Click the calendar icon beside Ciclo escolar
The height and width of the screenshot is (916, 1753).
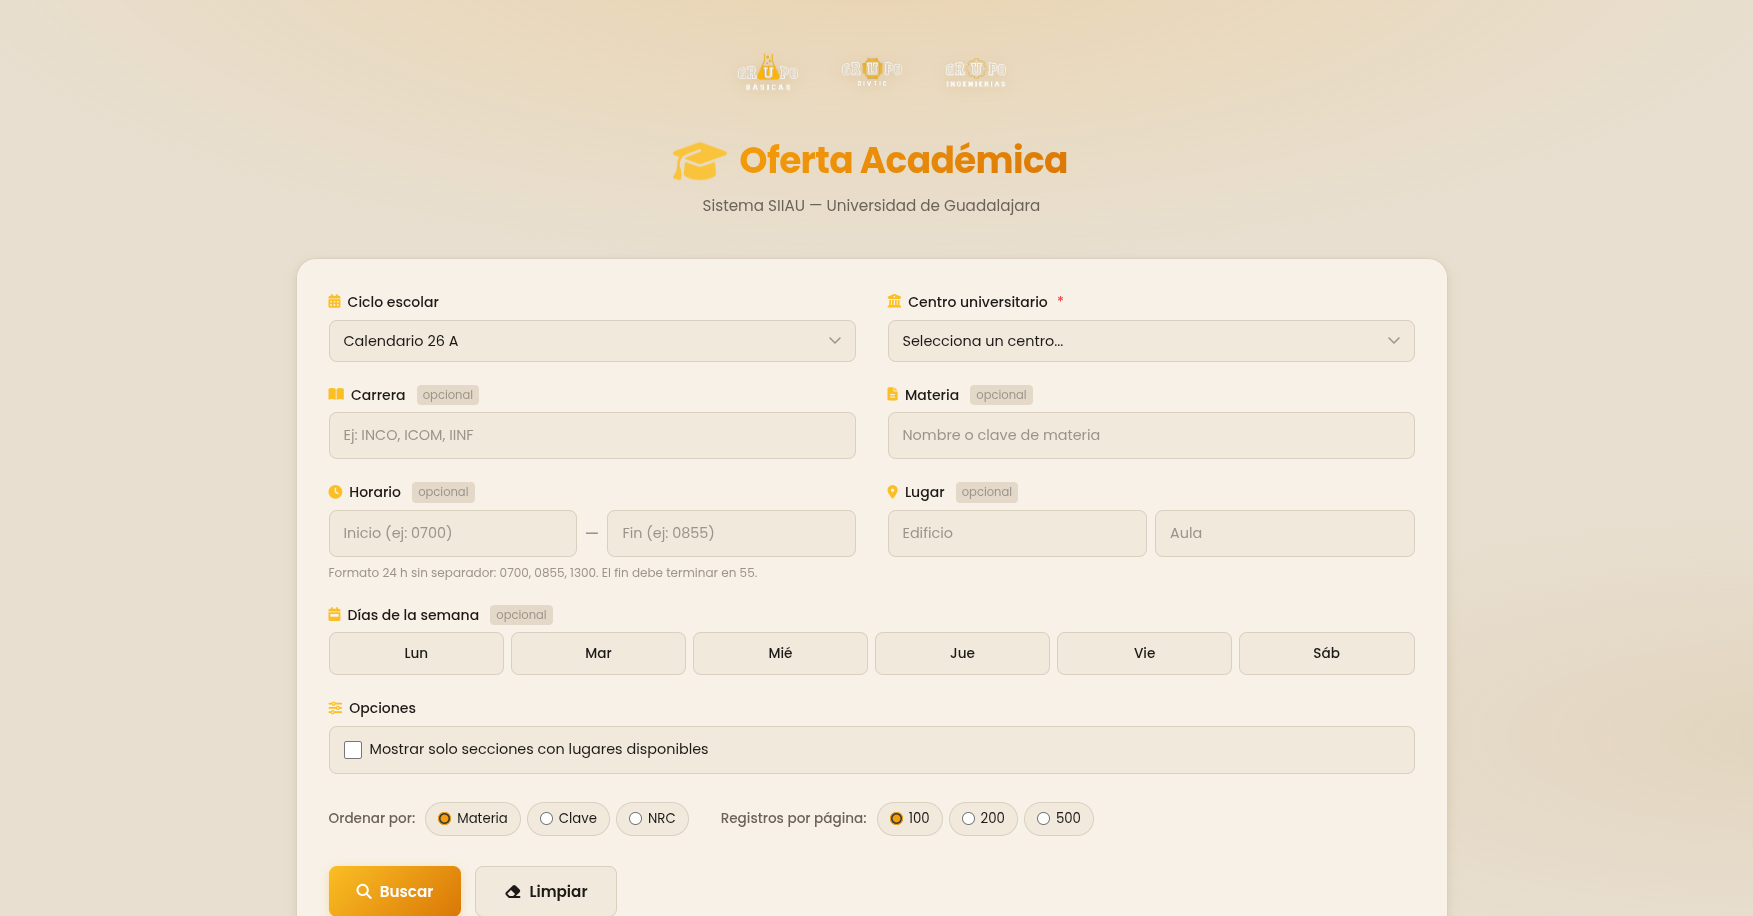[x=334, y=301]
